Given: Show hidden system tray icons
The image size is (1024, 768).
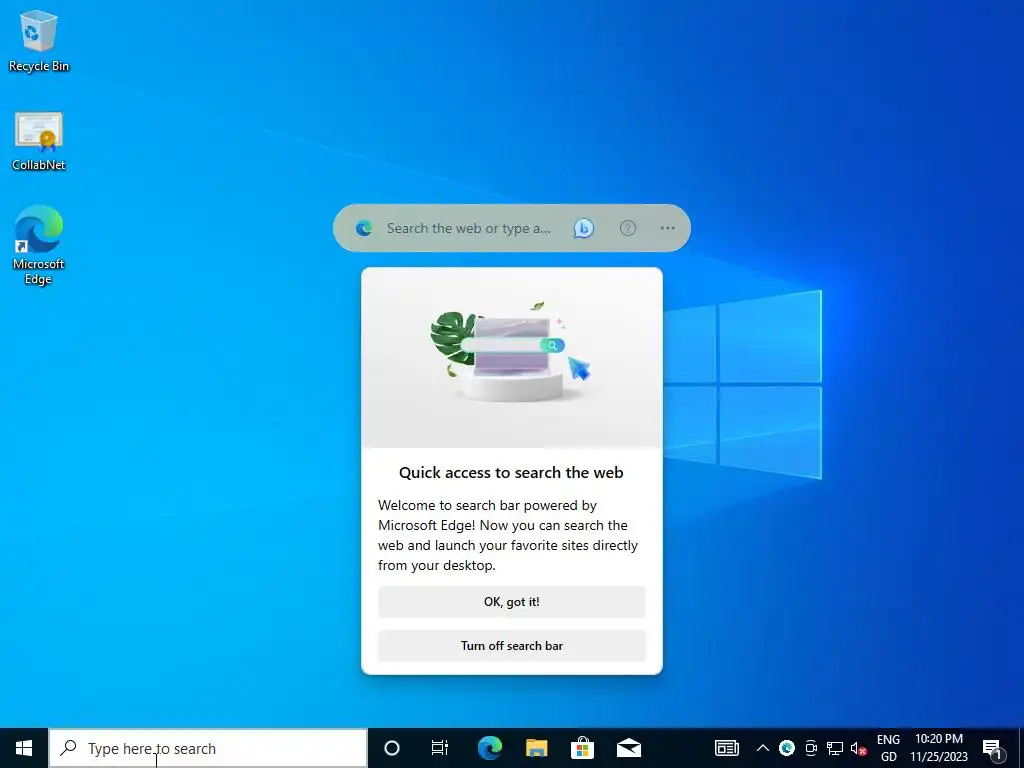Looking at the screenshot, I should coord(762,748).
